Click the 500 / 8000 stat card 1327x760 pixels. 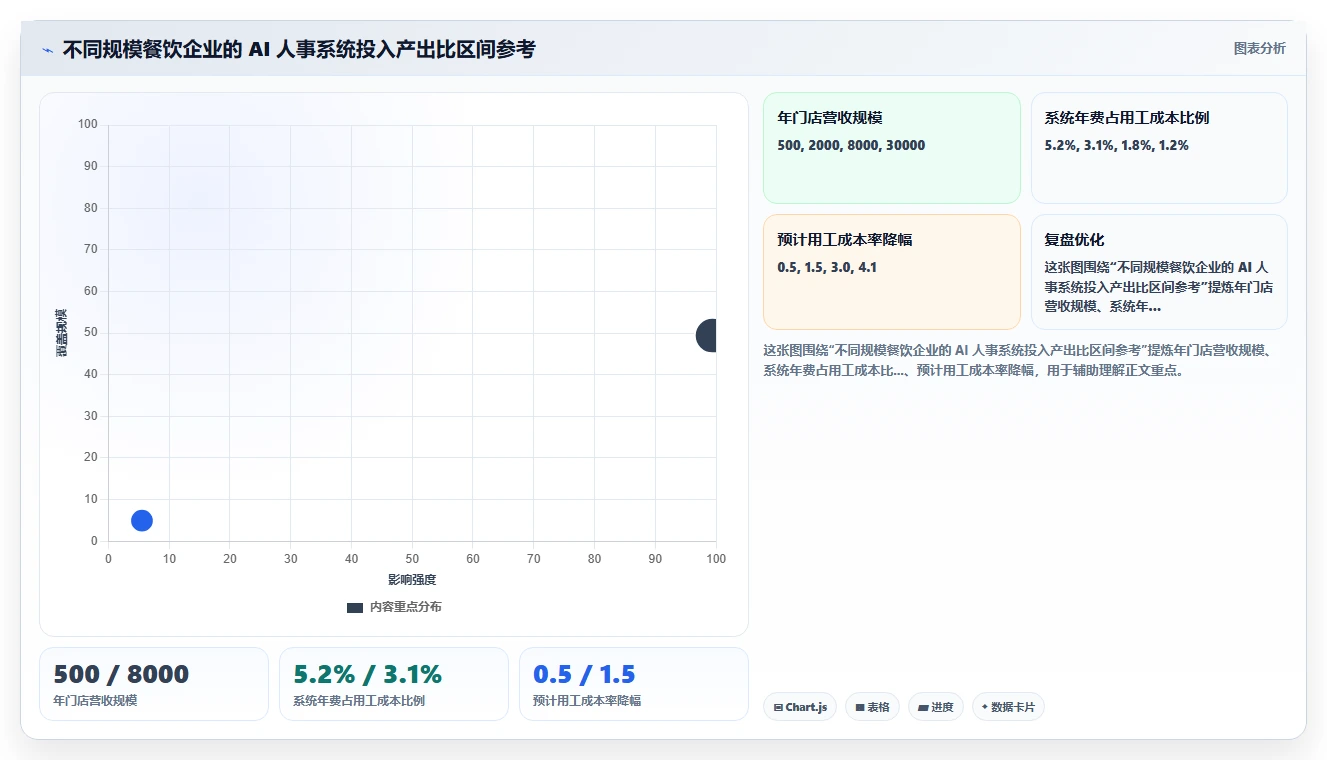(x=154, y=684)
